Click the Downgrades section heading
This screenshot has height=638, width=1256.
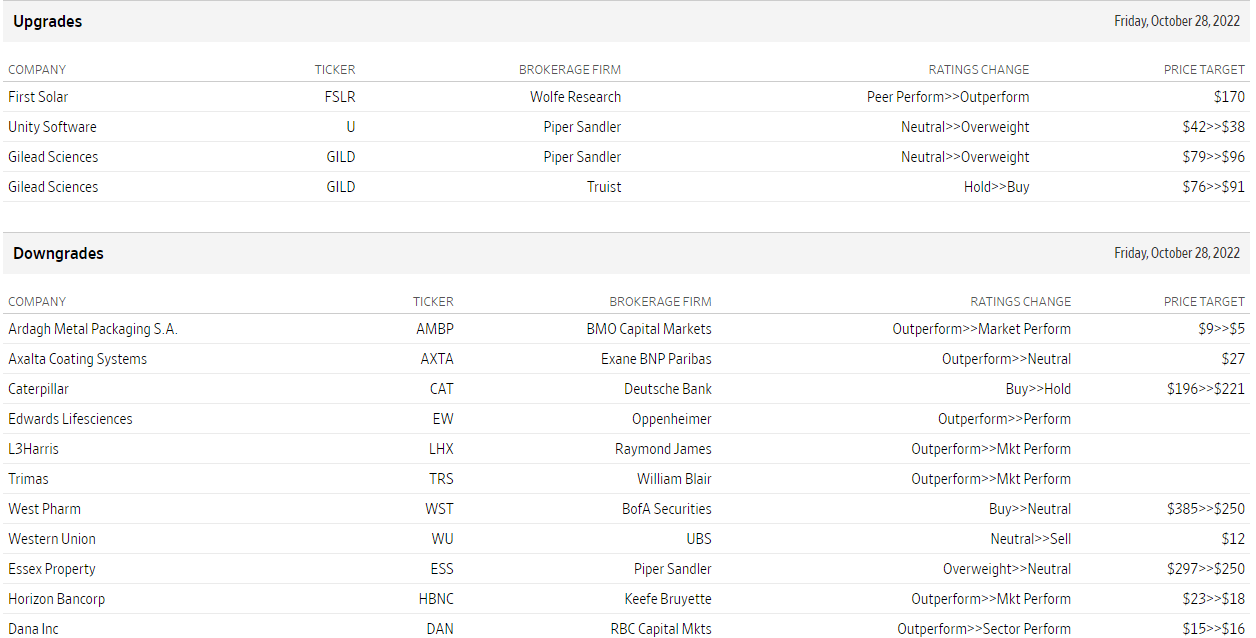(58, 253)
